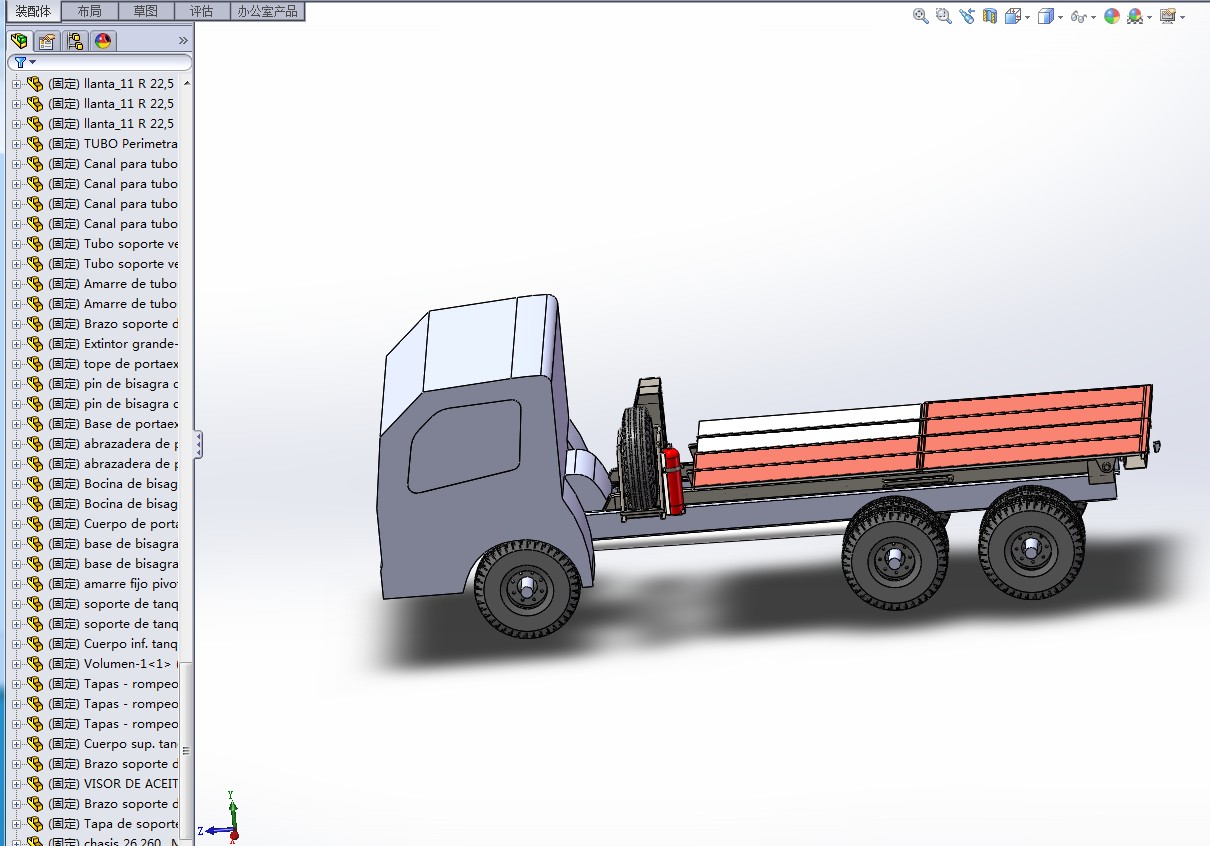Select the spare tire behind the cab
The height and width of the screenshot is (846, 1210).
click(637, 460)
